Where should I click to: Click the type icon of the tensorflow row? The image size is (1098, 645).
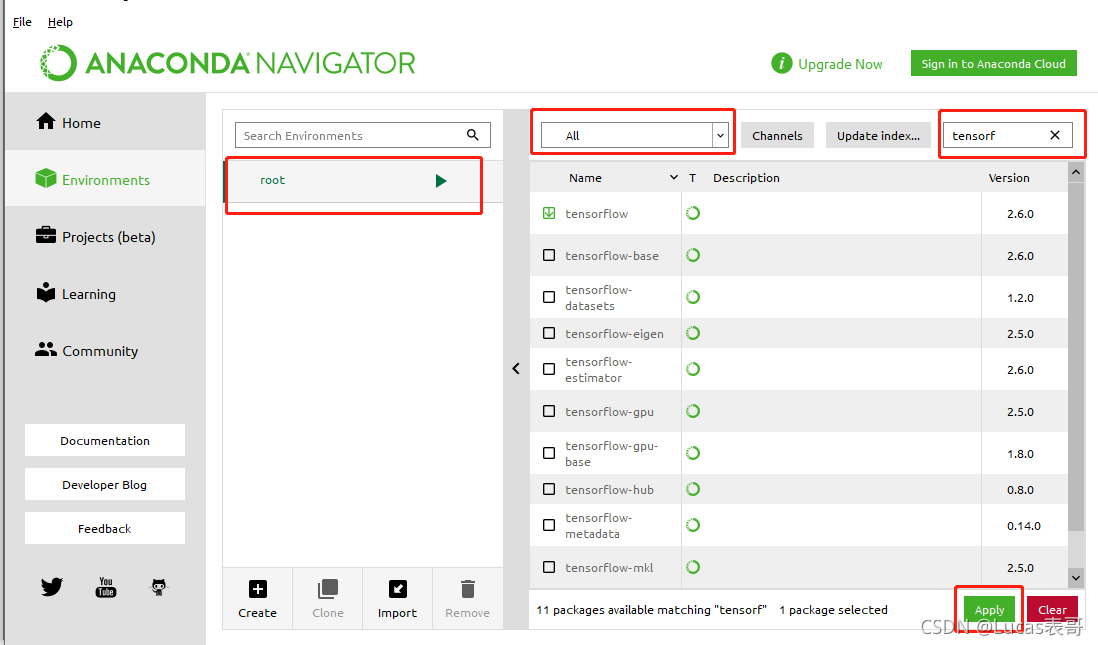693,213
